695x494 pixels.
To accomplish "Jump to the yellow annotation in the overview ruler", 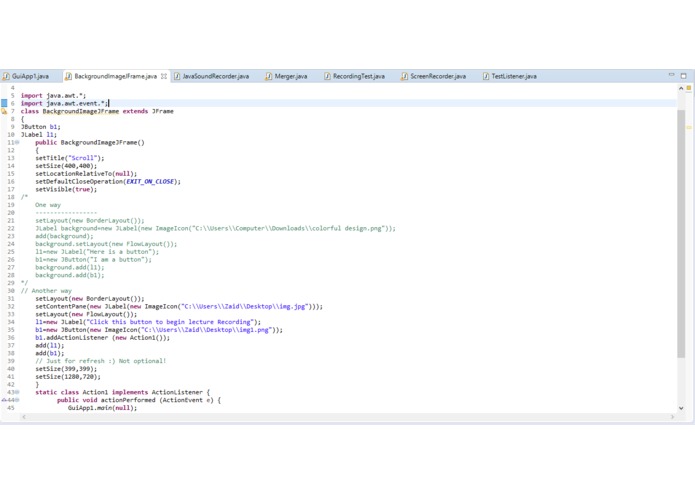I will tap(689, 128).
